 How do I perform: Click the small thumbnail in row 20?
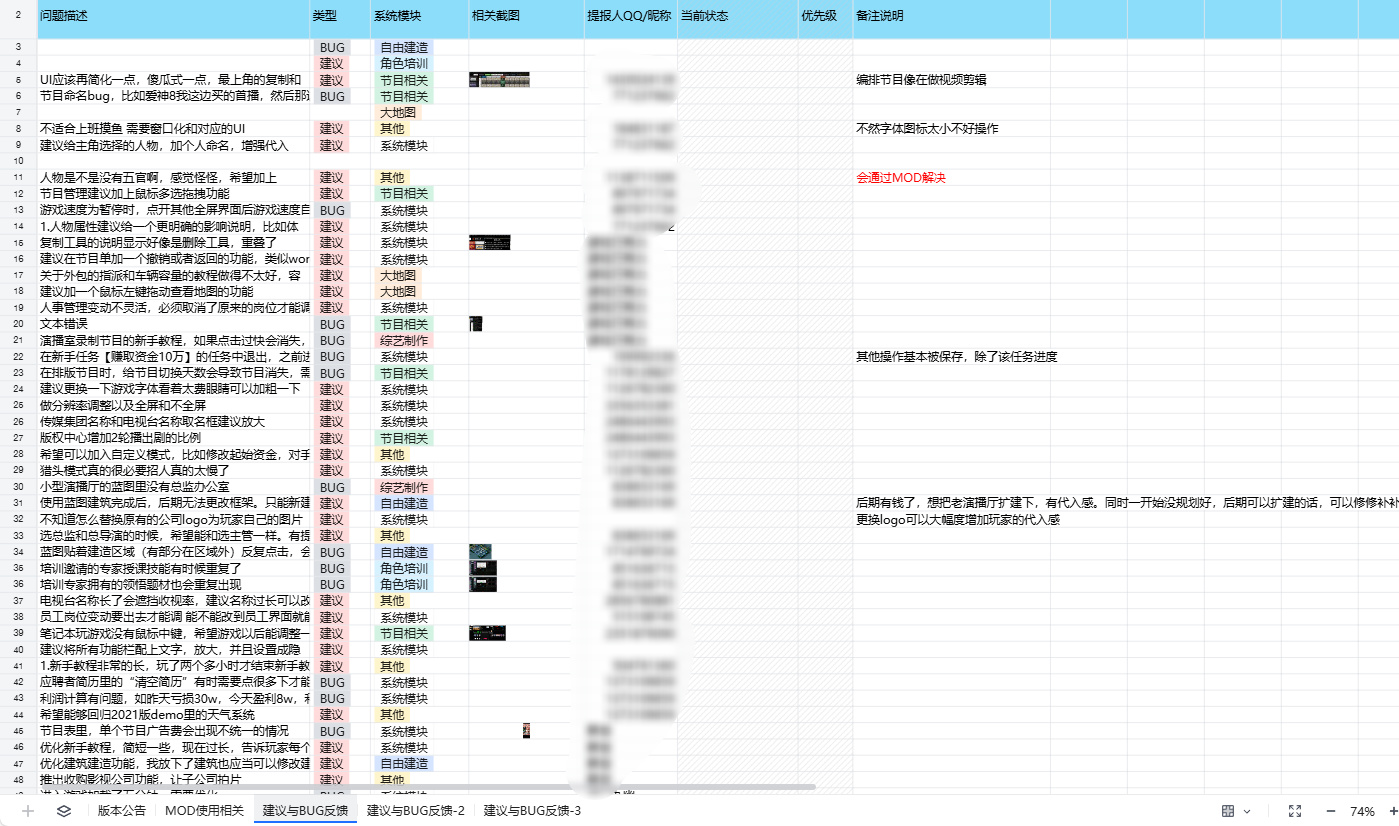[x=476, y=324]
